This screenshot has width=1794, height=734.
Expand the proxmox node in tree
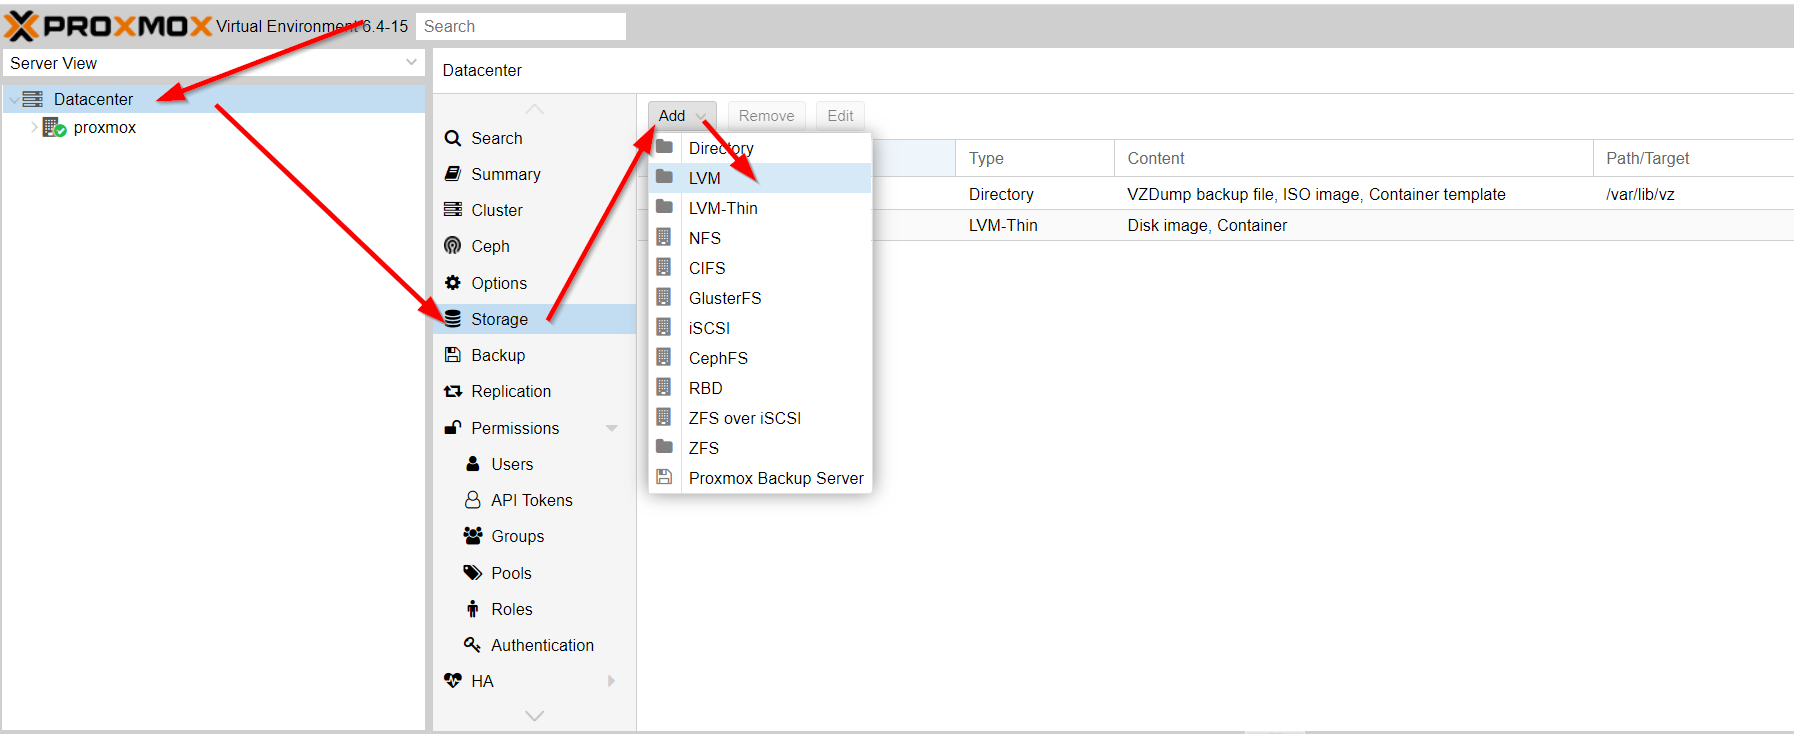(34, 127)
